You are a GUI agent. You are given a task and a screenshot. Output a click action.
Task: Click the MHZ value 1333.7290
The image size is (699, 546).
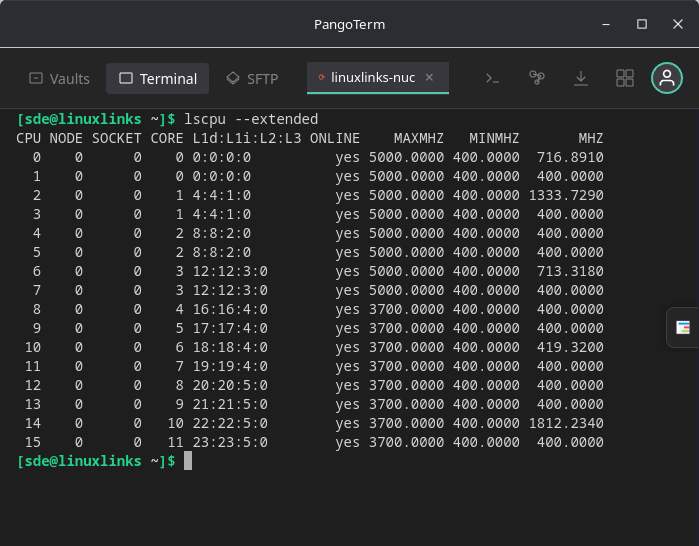[x=566, y=196]
